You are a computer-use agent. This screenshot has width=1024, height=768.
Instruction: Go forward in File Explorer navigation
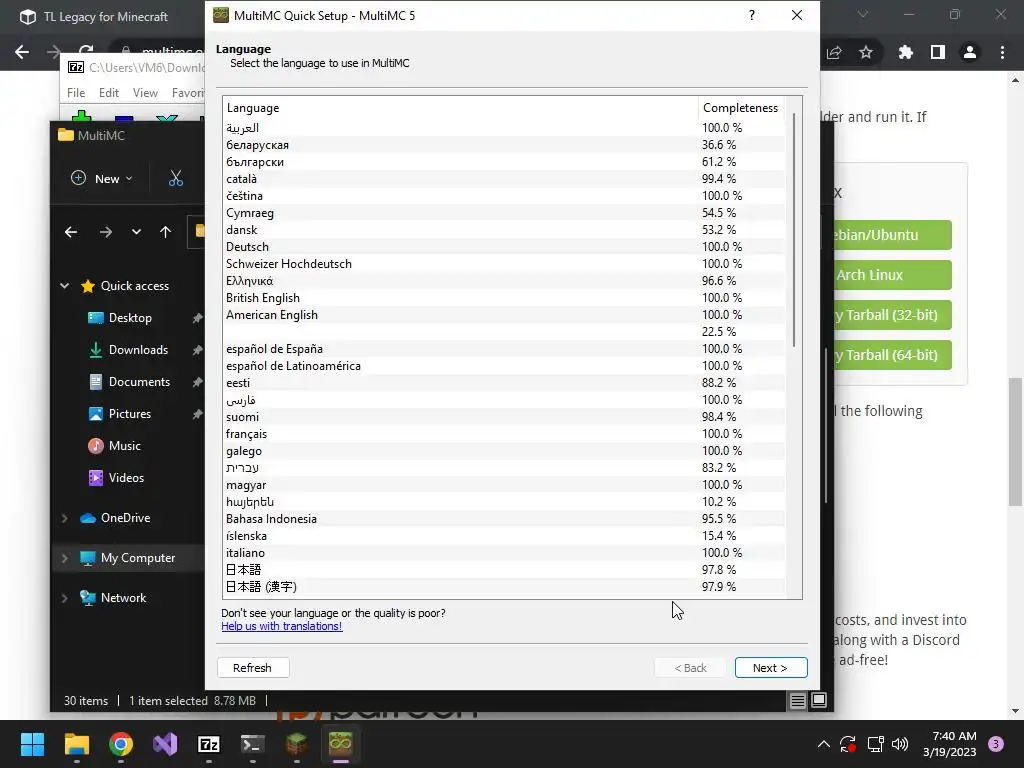105,232
